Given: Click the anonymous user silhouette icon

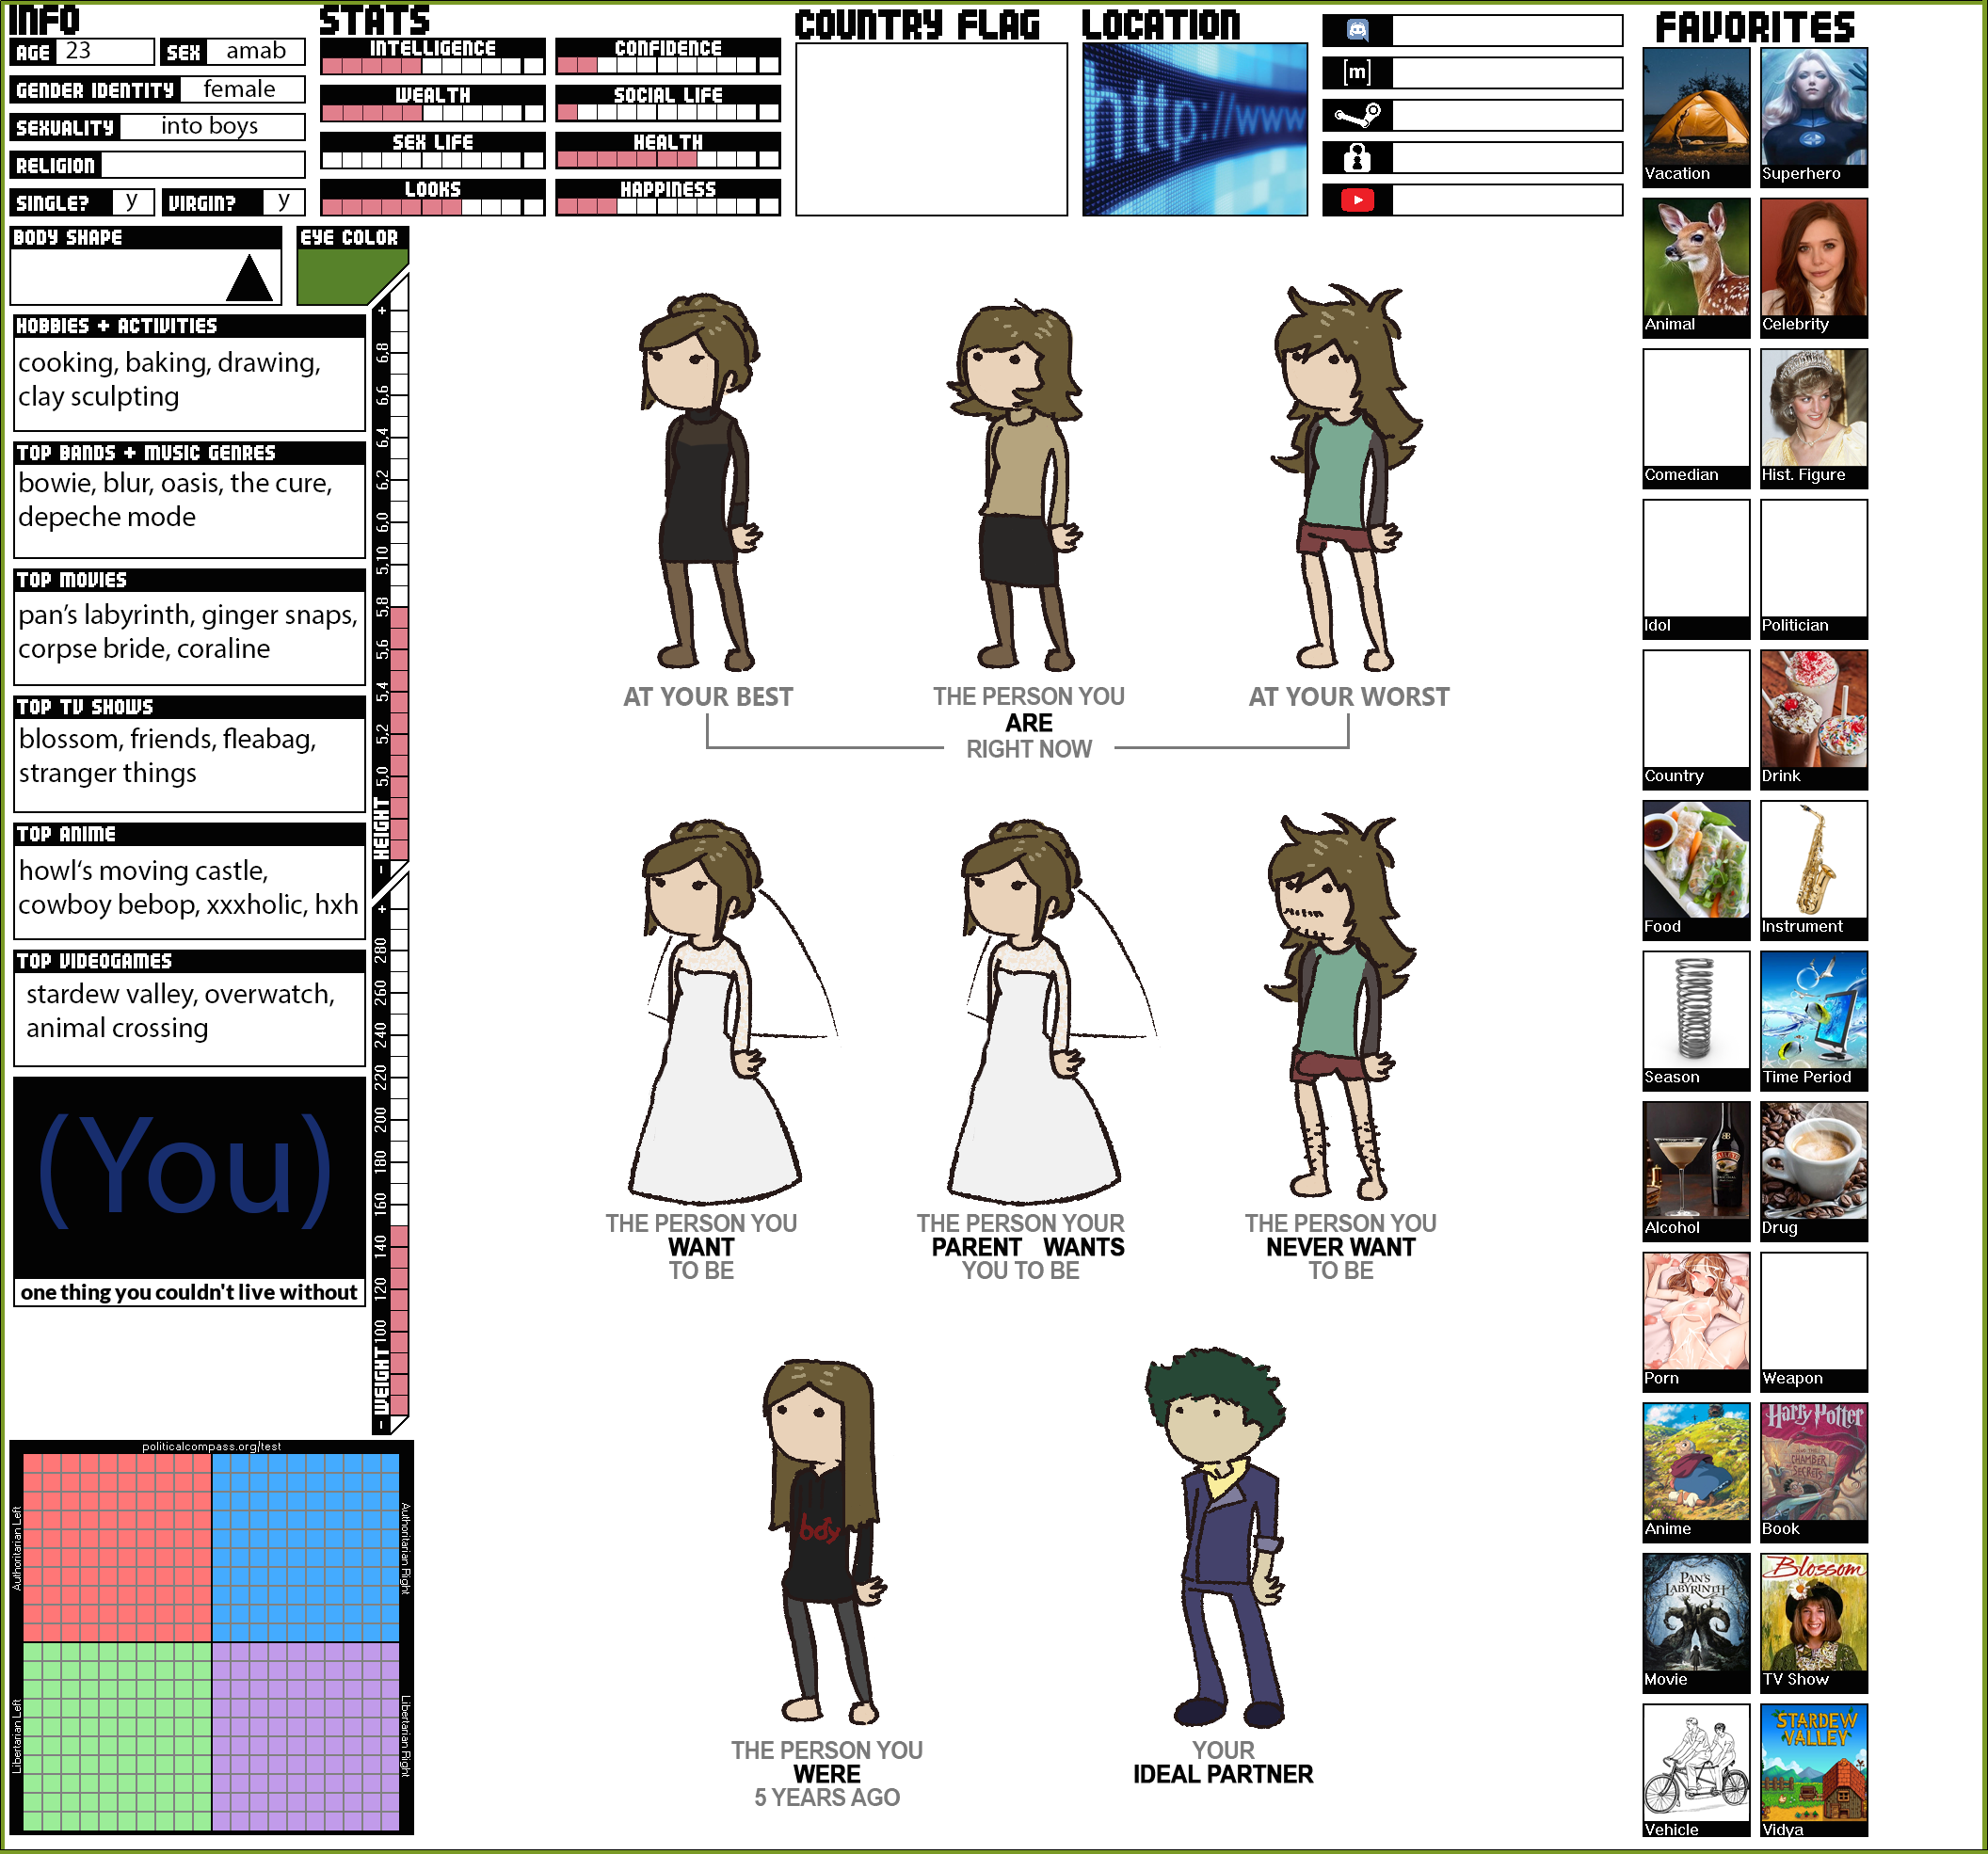Looking at the screenshot, I should [1357, 158].
